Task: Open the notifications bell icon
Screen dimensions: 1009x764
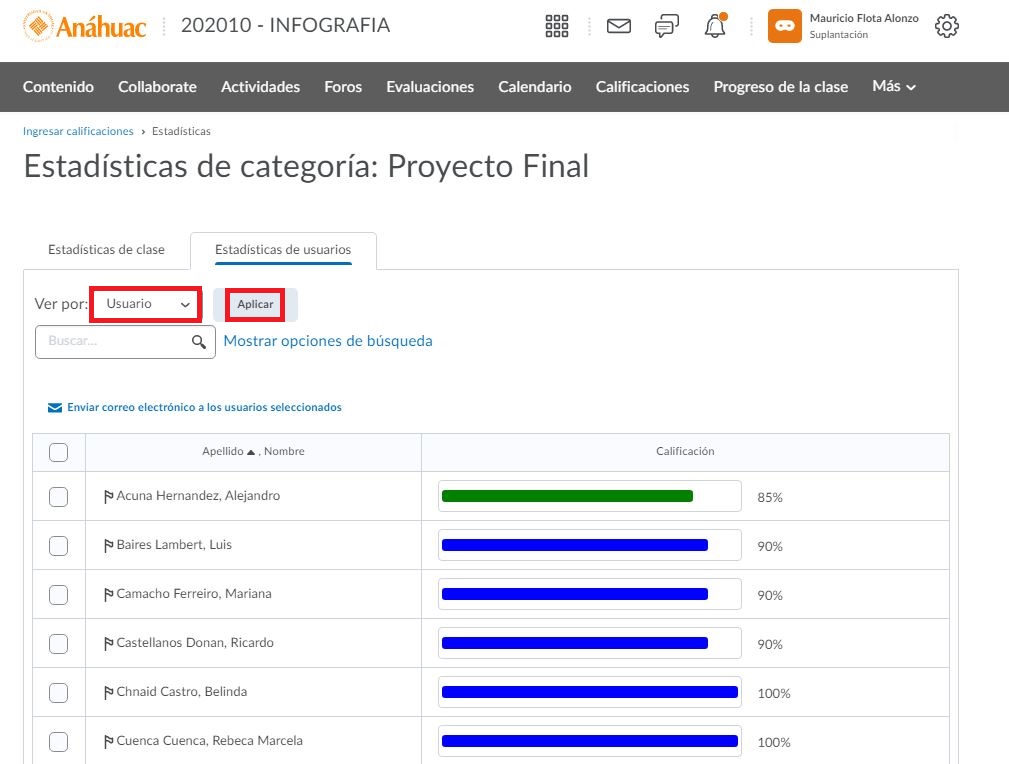Action: coord(715,27)
